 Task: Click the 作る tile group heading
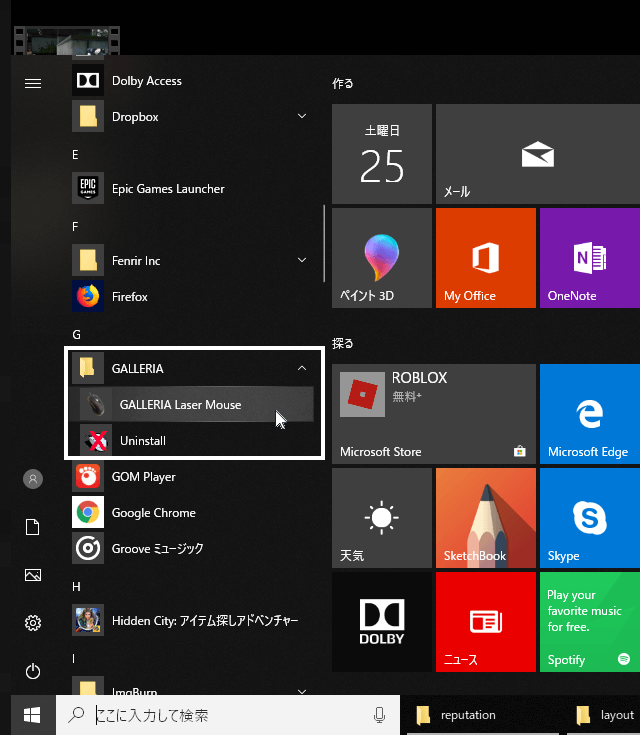pyautogui.click(x=343, y=83)
